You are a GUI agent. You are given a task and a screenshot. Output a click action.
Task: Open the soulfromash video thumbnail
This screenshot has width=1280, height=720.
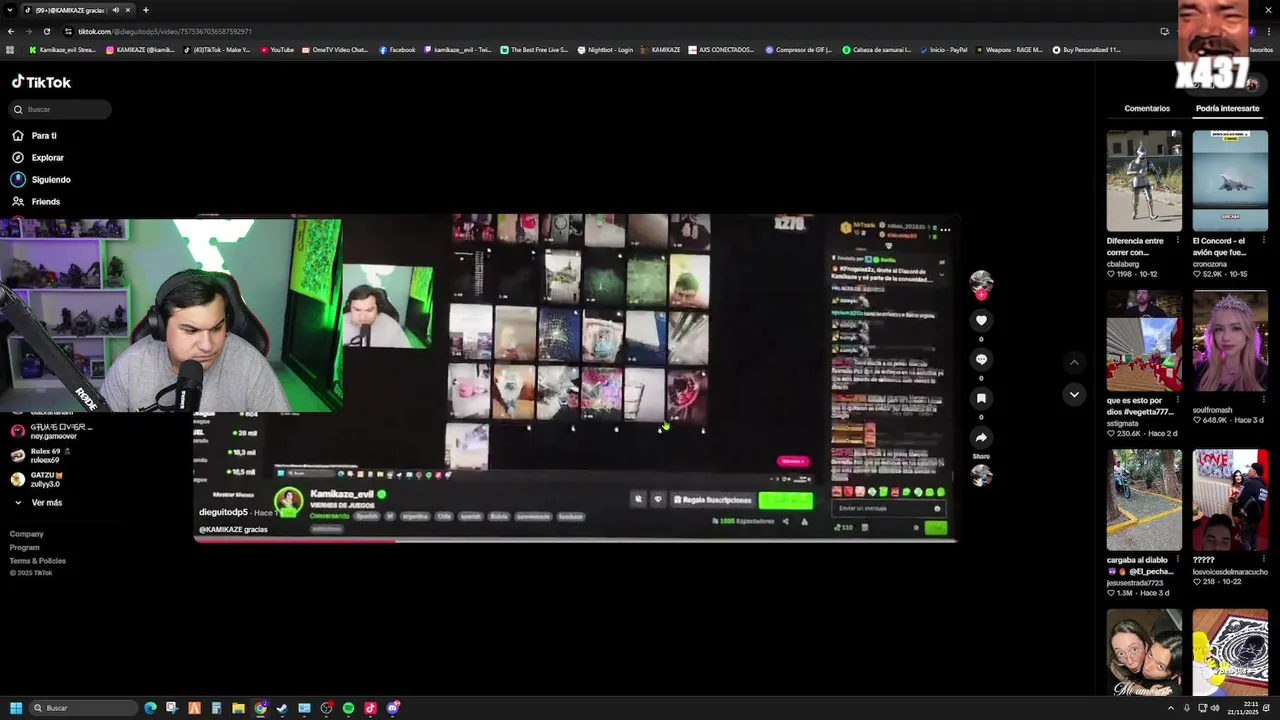click(1230, 341)
